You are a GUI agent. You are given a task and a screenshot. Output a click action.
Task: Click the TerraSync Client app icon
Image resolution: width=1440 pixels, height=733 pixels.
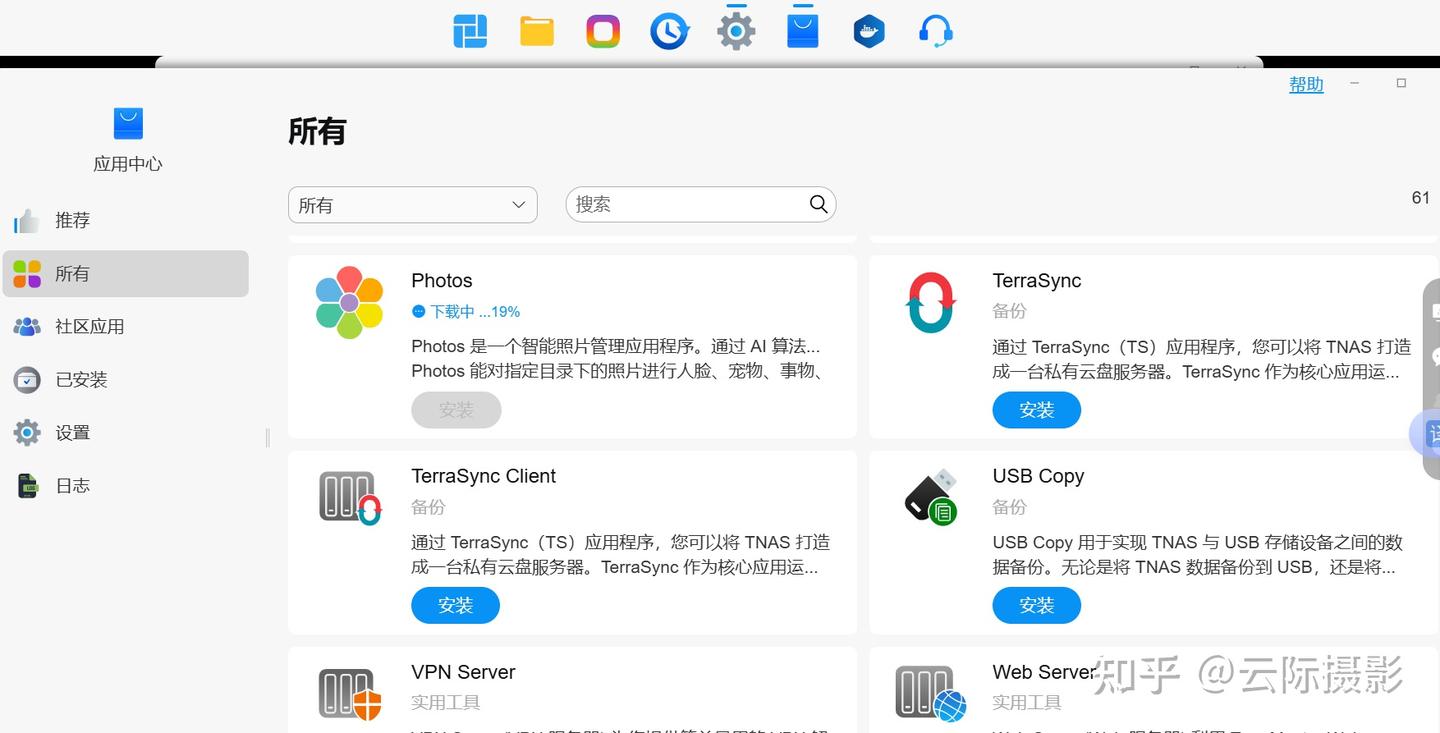pos(350,498)
